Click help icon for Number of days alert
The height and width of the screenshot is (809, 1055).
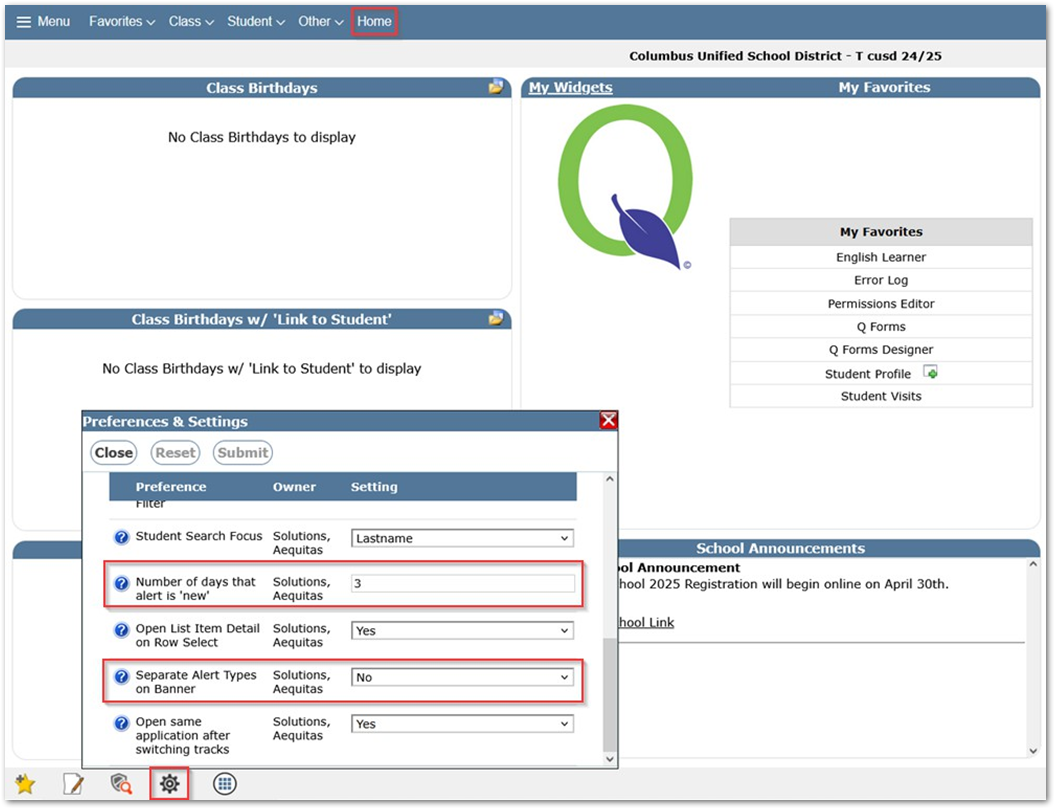point(121,584)
